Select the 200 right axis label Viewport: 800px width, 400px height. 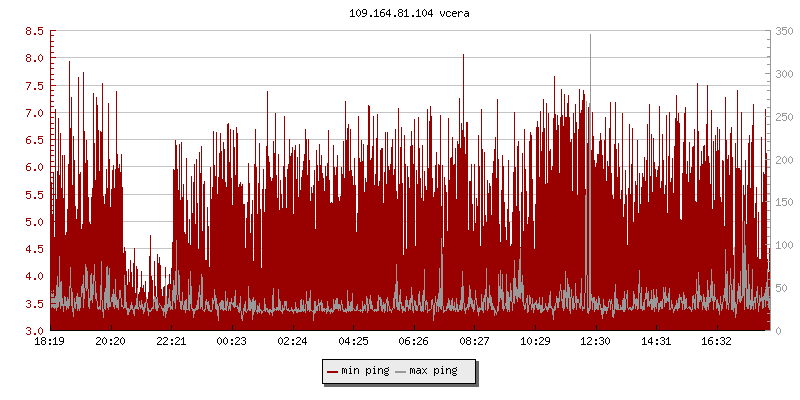(783, 160)
